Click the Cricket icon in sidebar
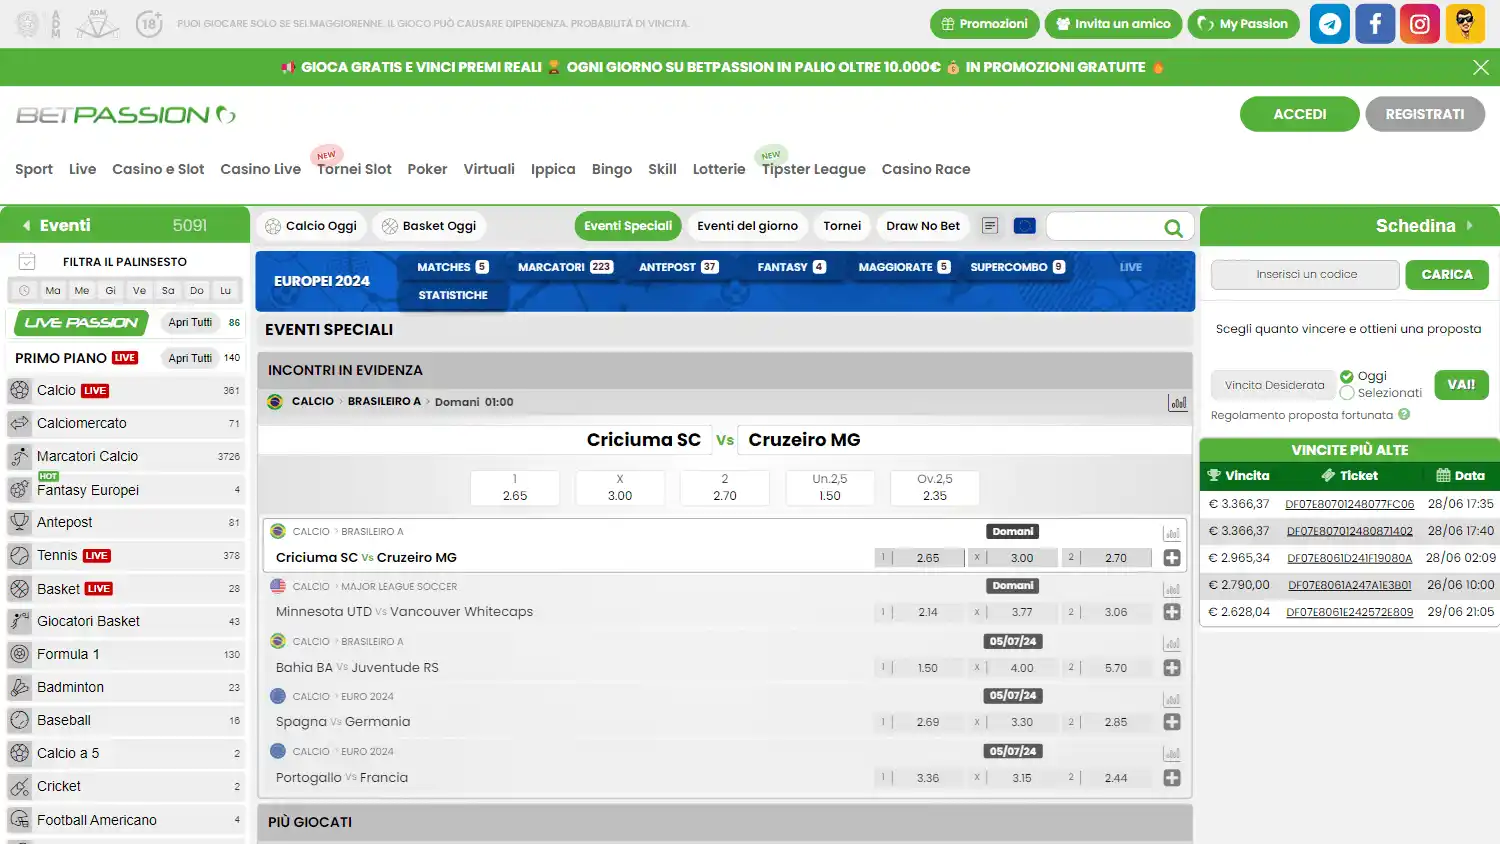Viewport: 1500px width, 844px height. (19, 787)
